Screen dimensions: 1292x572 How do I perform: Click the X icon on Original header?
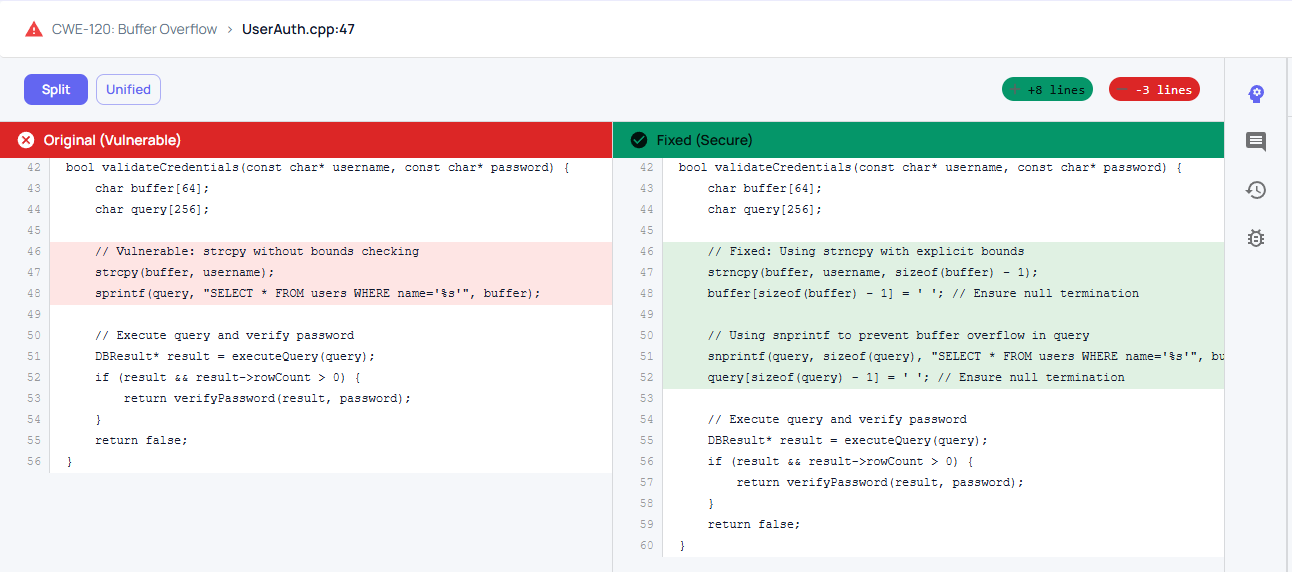(26, 140)
